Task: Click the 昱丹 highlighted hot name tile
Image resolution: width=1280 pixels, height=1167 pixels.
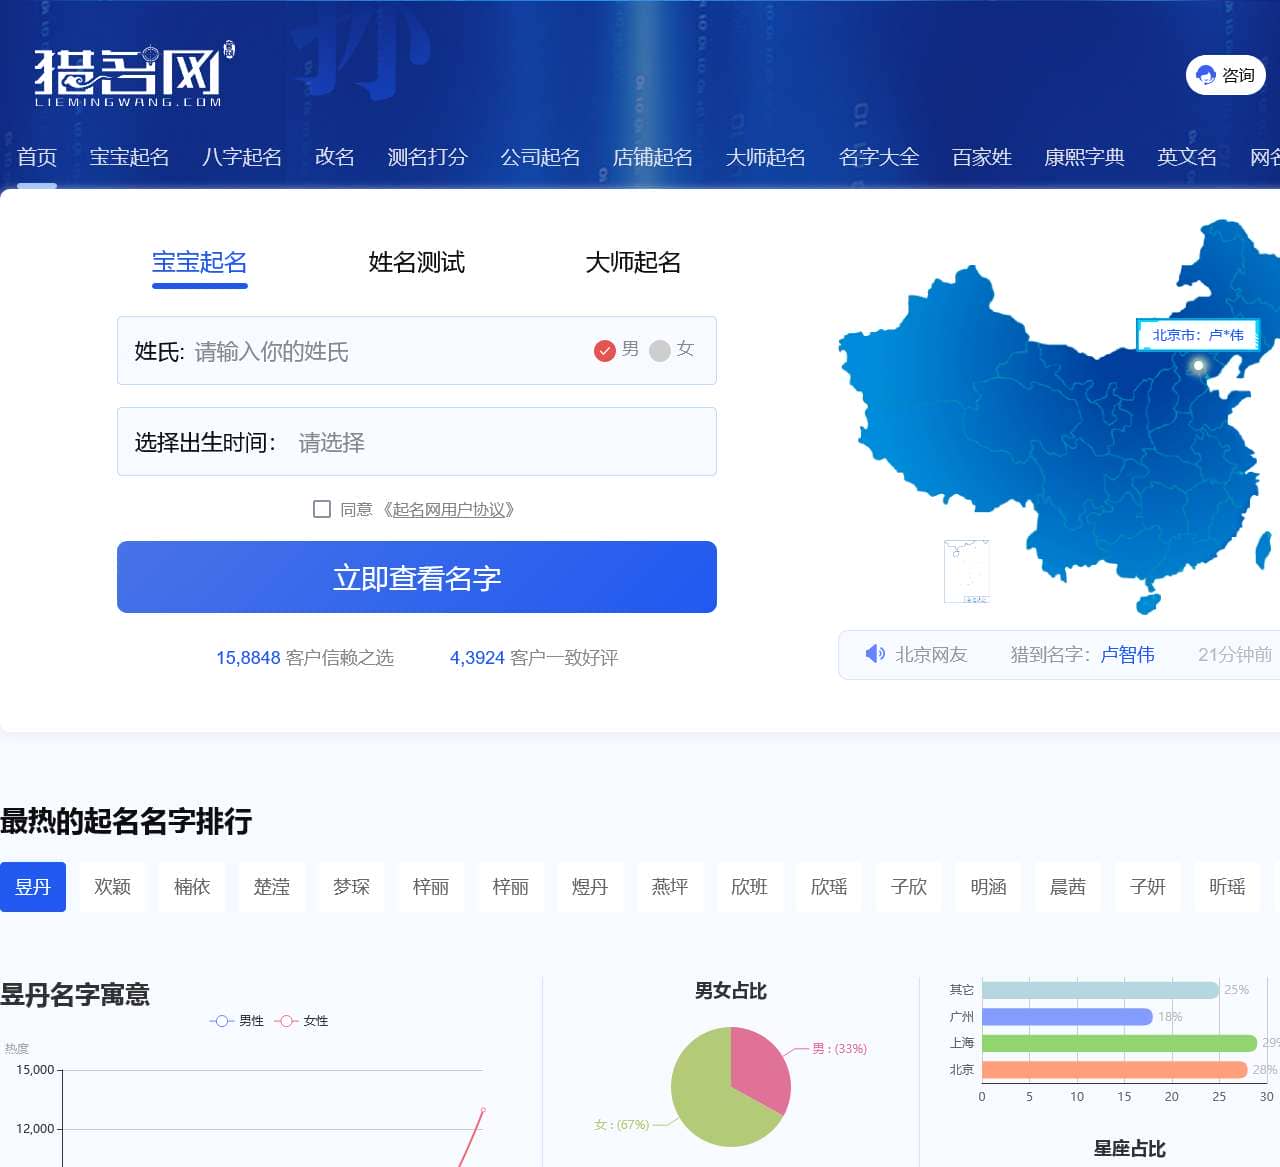Action: 33,887
